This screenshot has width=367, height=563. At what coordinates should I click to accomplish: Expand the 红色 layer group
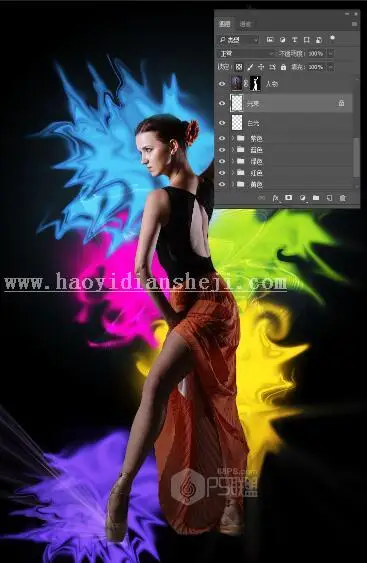[x=233, y=173]
